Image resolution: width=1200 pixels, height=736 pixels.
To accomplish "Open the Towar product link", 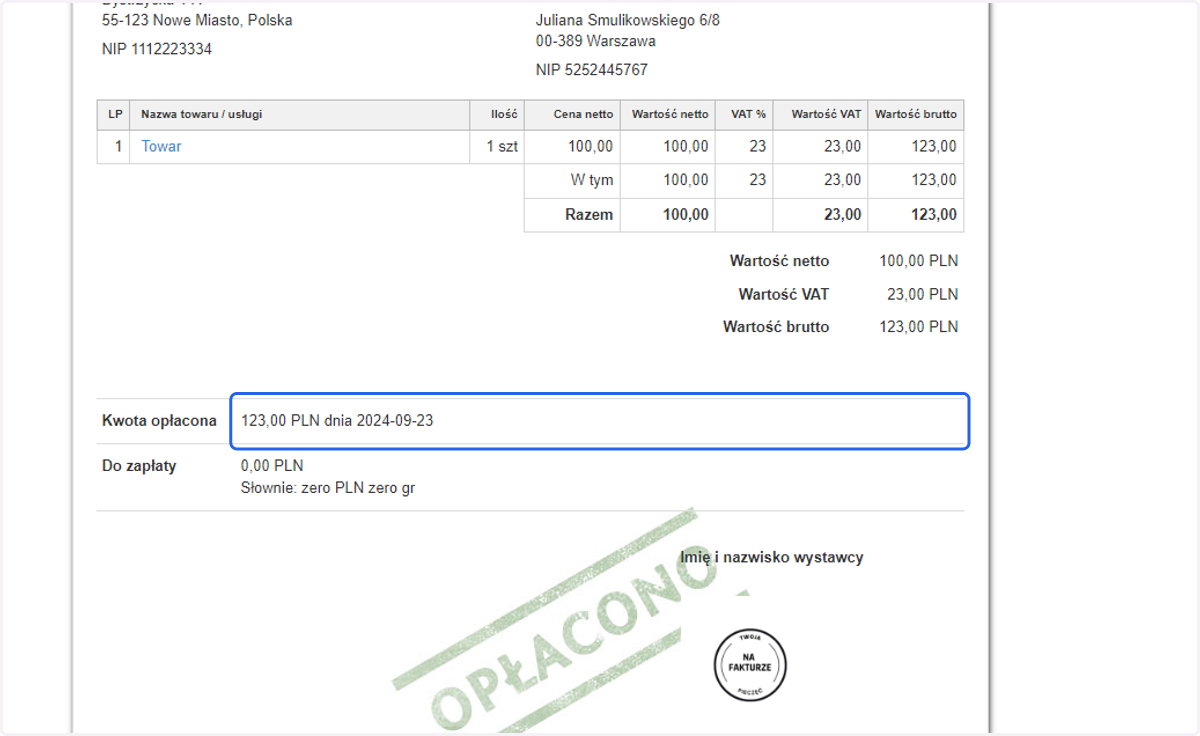I will pos(161,146).
